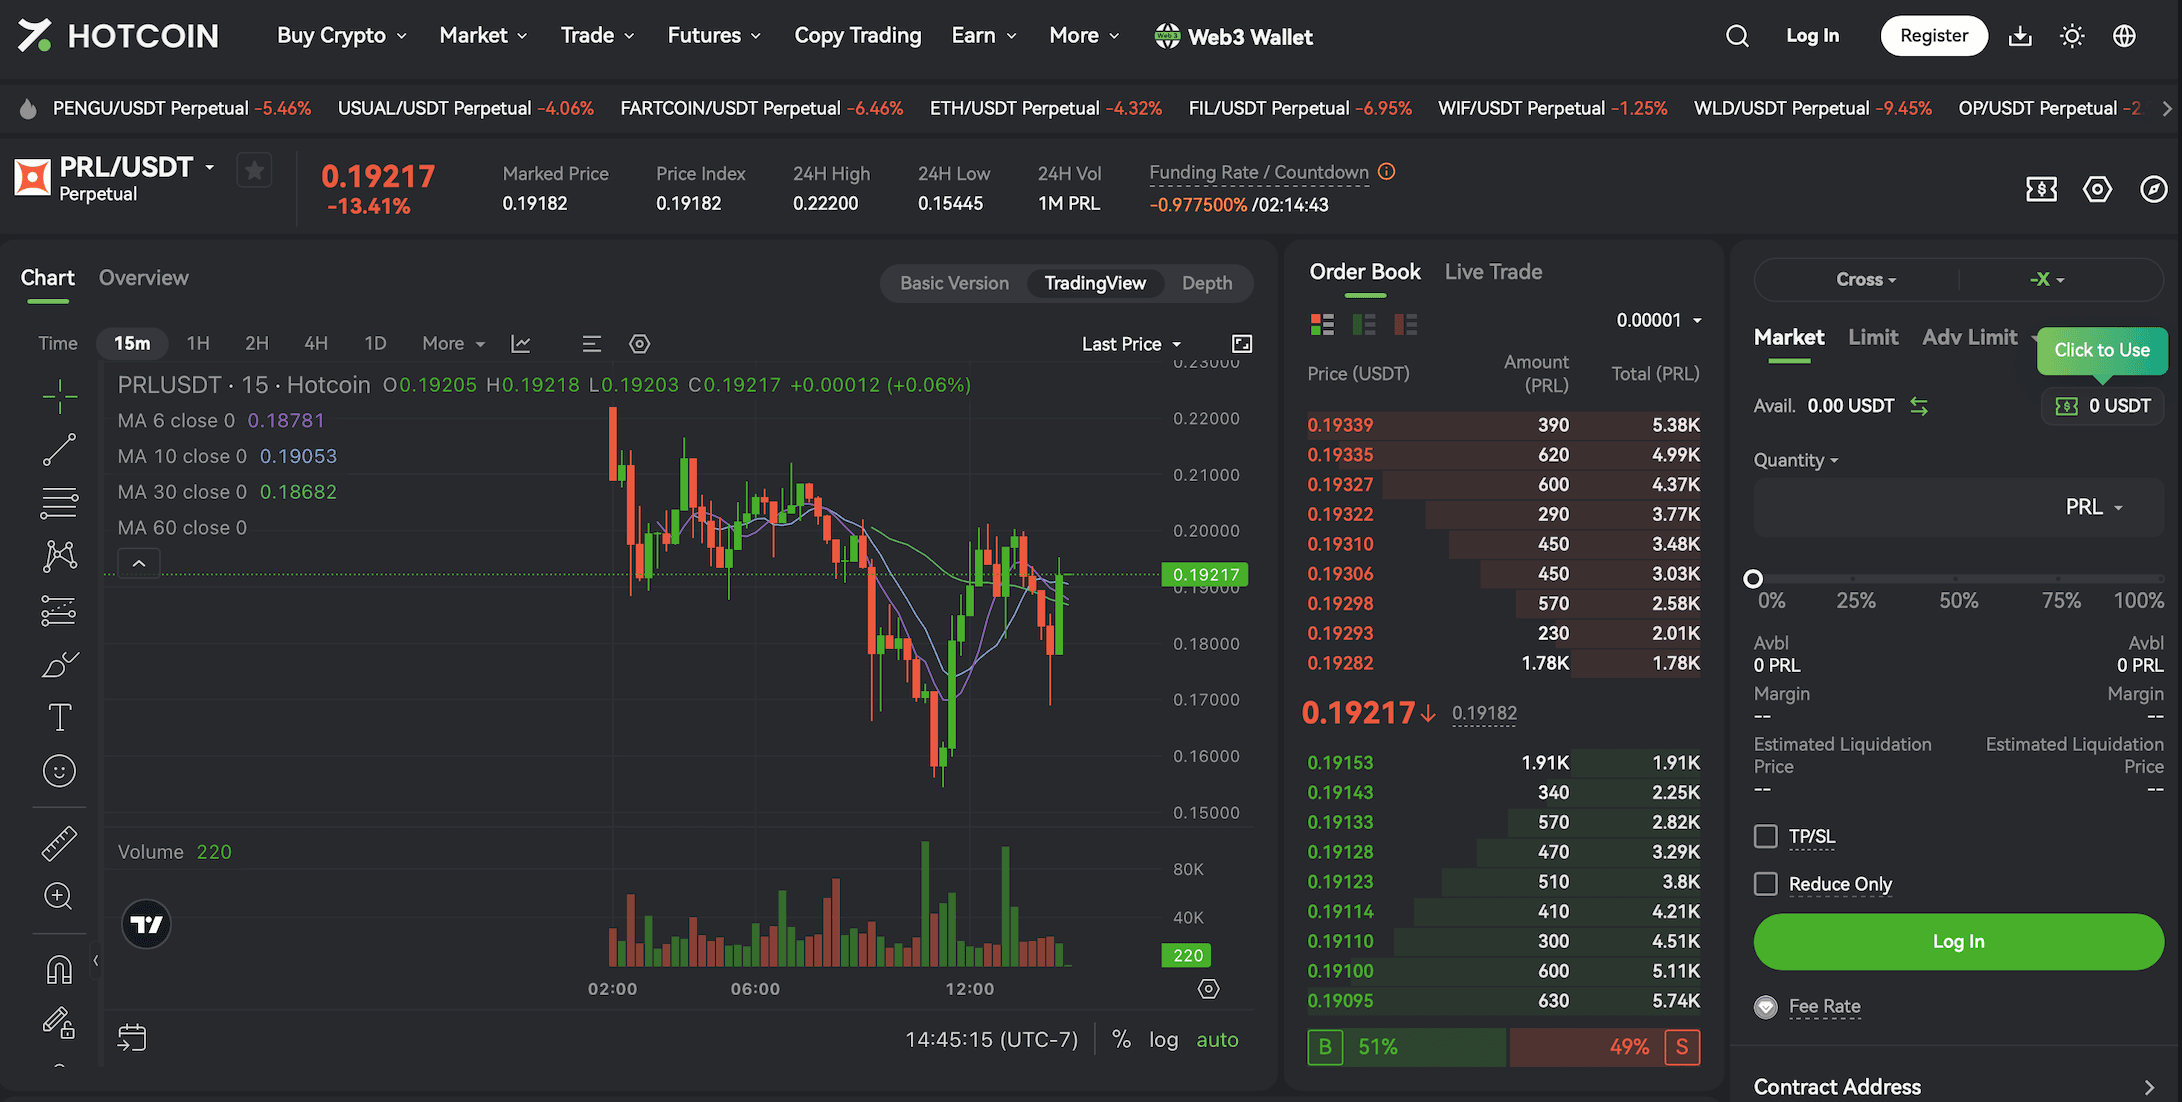The image size is (2182, 1102).
Task: Select the Limit order tab
Action: coord(1873,338)
